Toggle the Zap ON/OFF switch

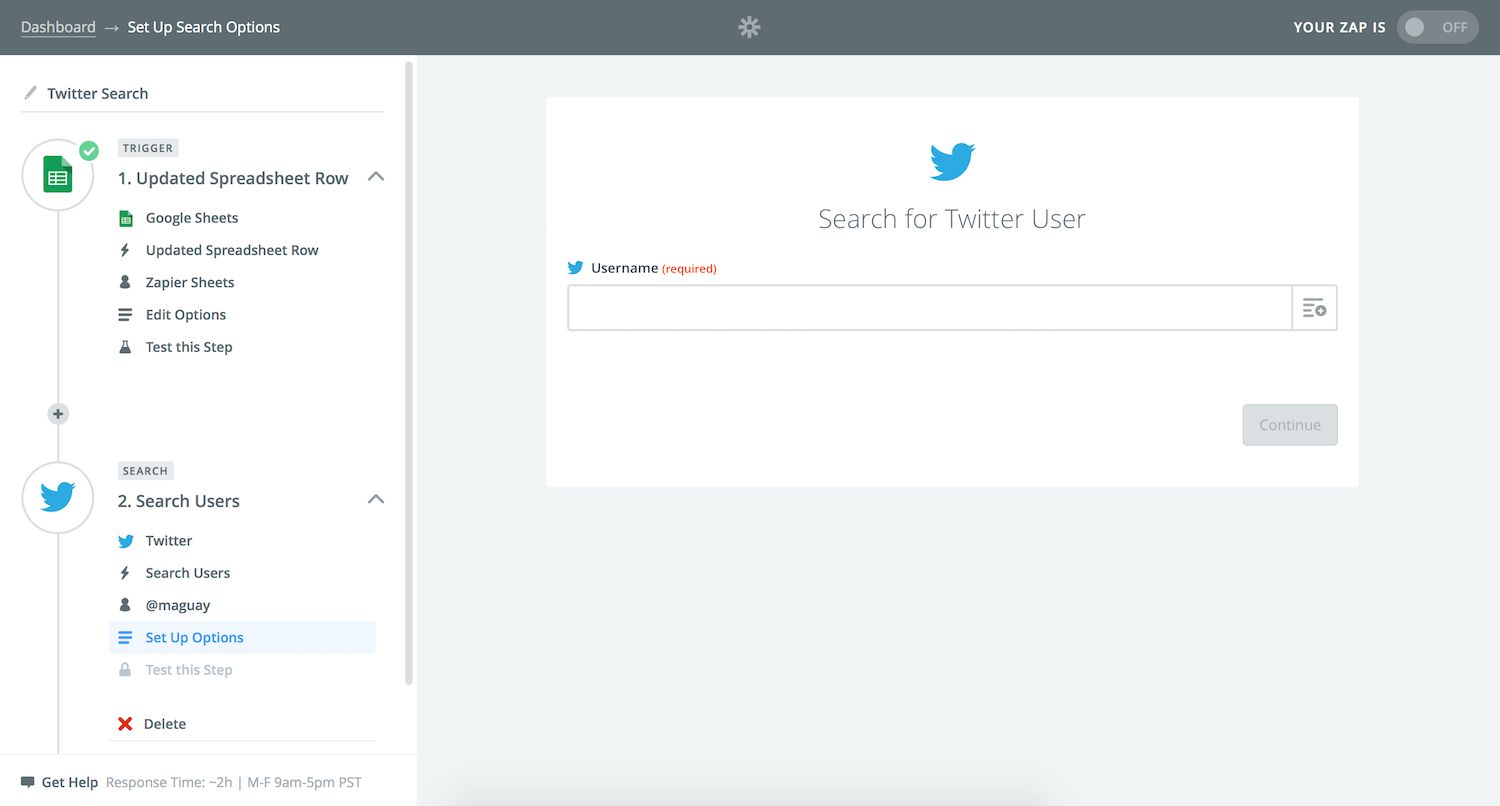click(1437, 27)
